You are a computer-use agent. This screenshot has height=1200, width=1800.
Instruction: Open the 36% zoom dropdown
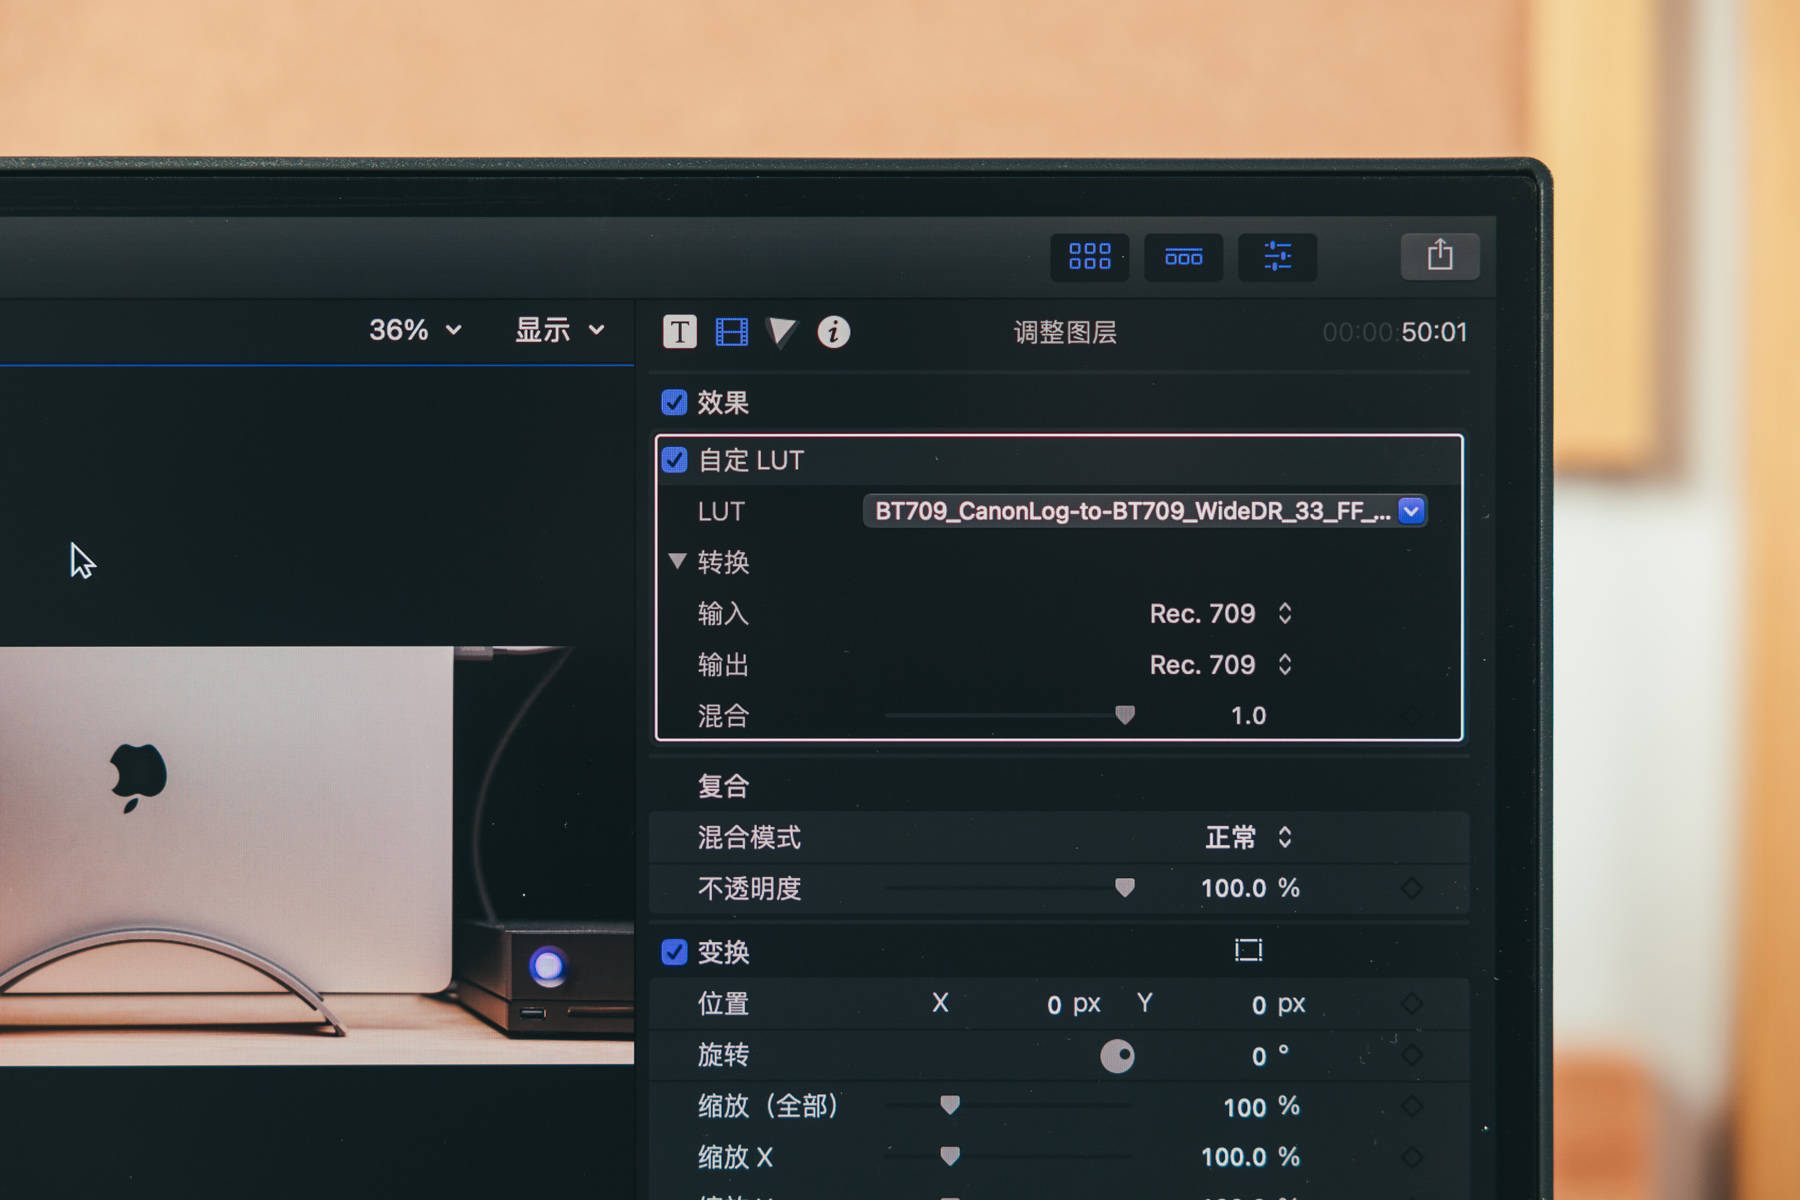point(415,329)
